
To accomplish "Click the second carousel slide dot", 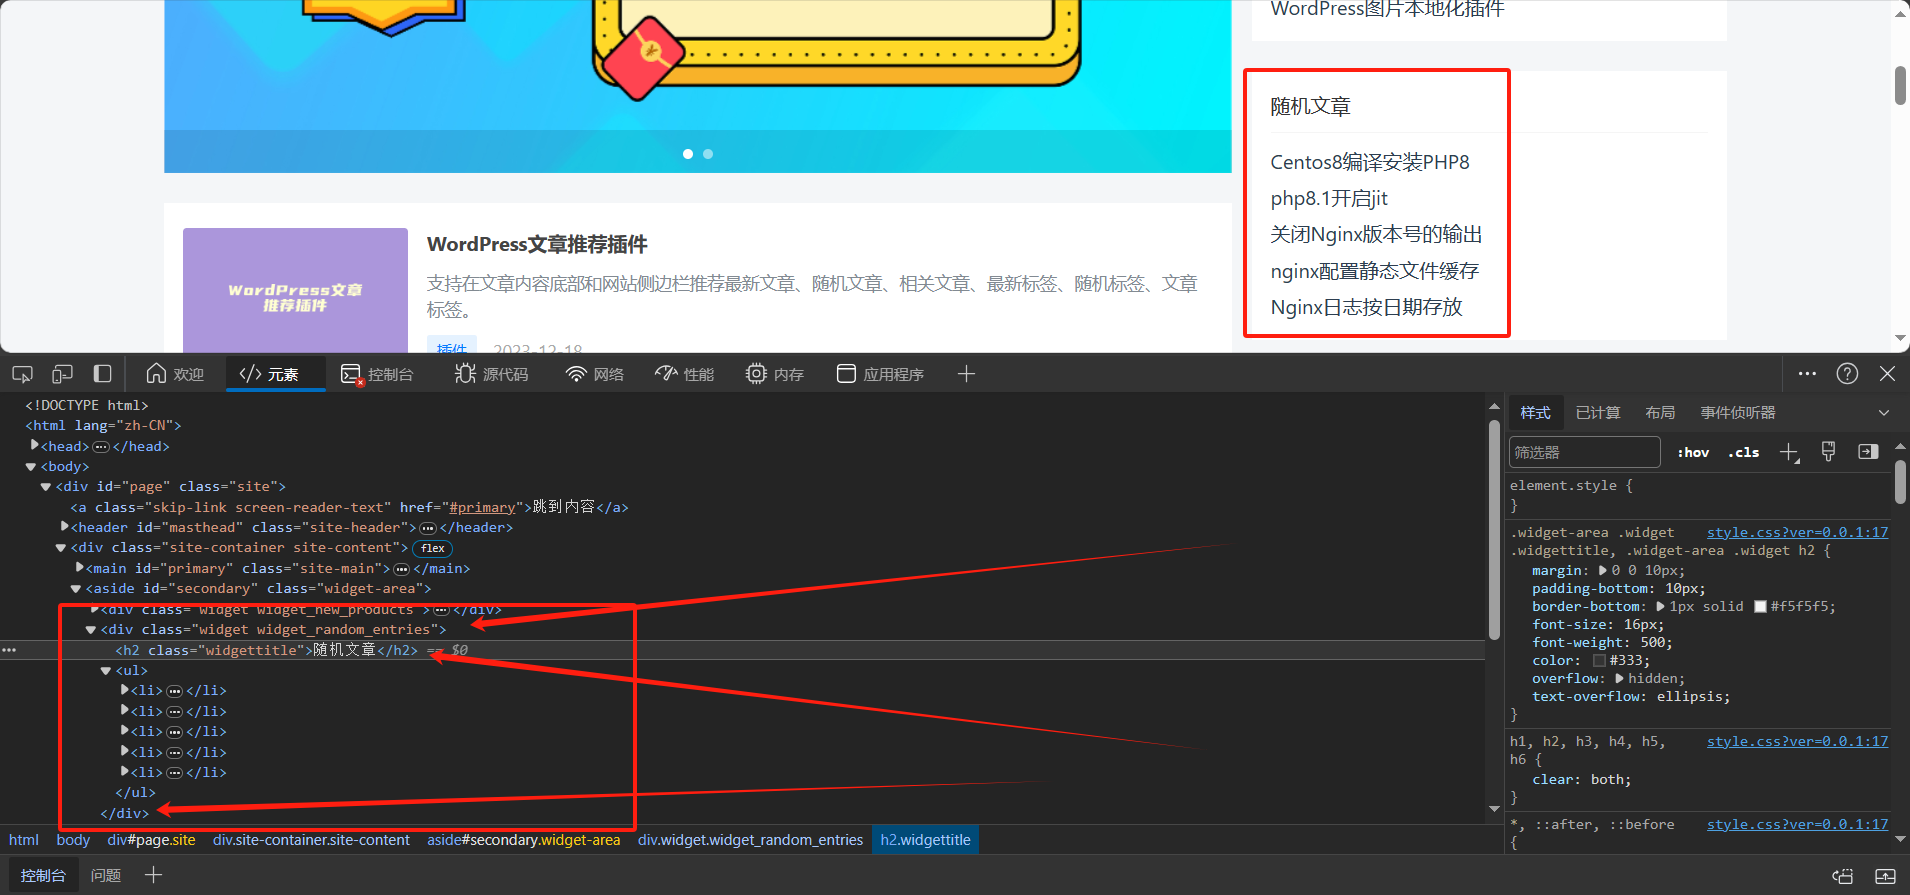I will [x=708, y=154].
